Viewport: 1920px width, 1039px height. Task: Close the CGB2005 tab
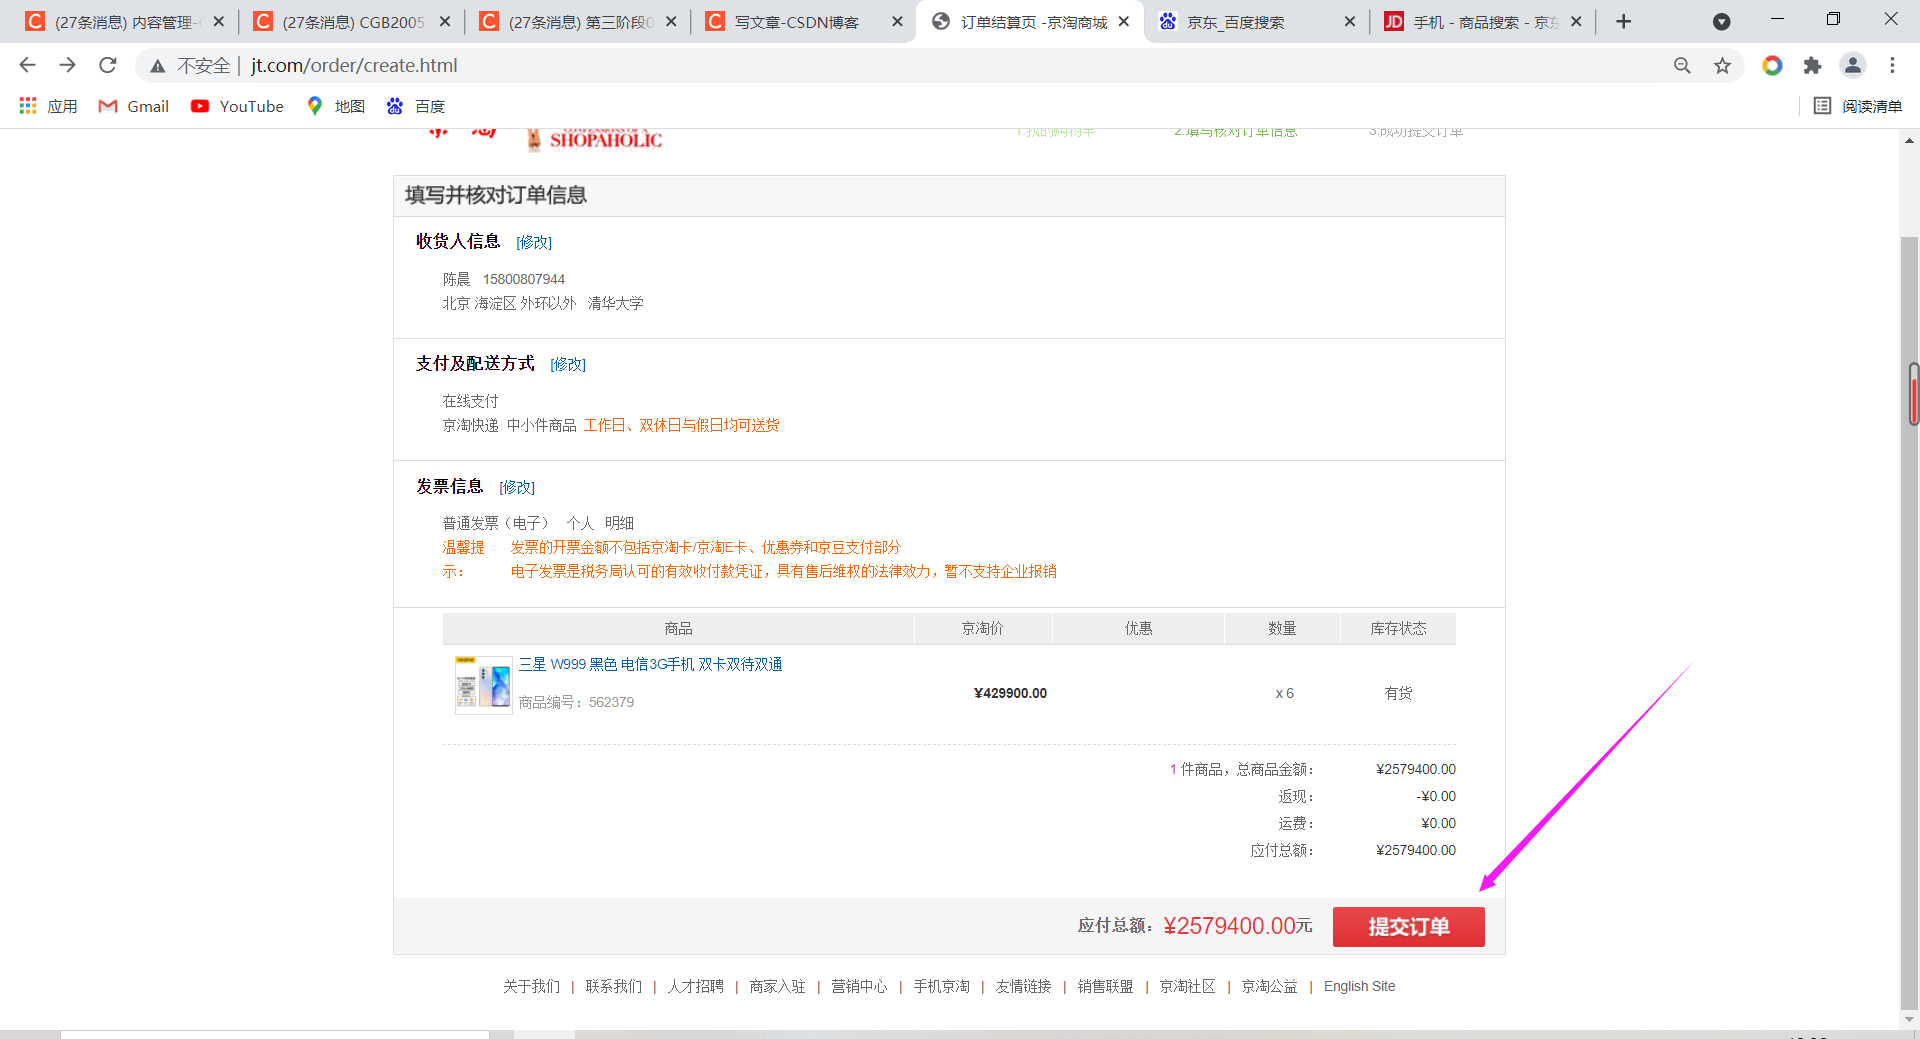pyautogui.click(x=445, y=21)
